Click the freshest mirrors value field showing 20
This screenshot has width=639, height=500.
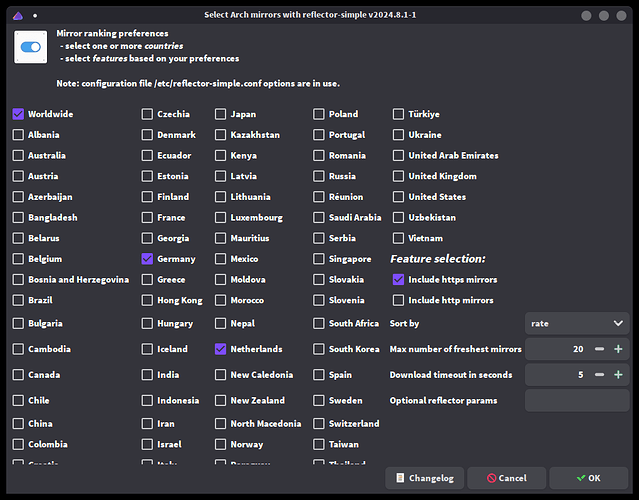557,349
